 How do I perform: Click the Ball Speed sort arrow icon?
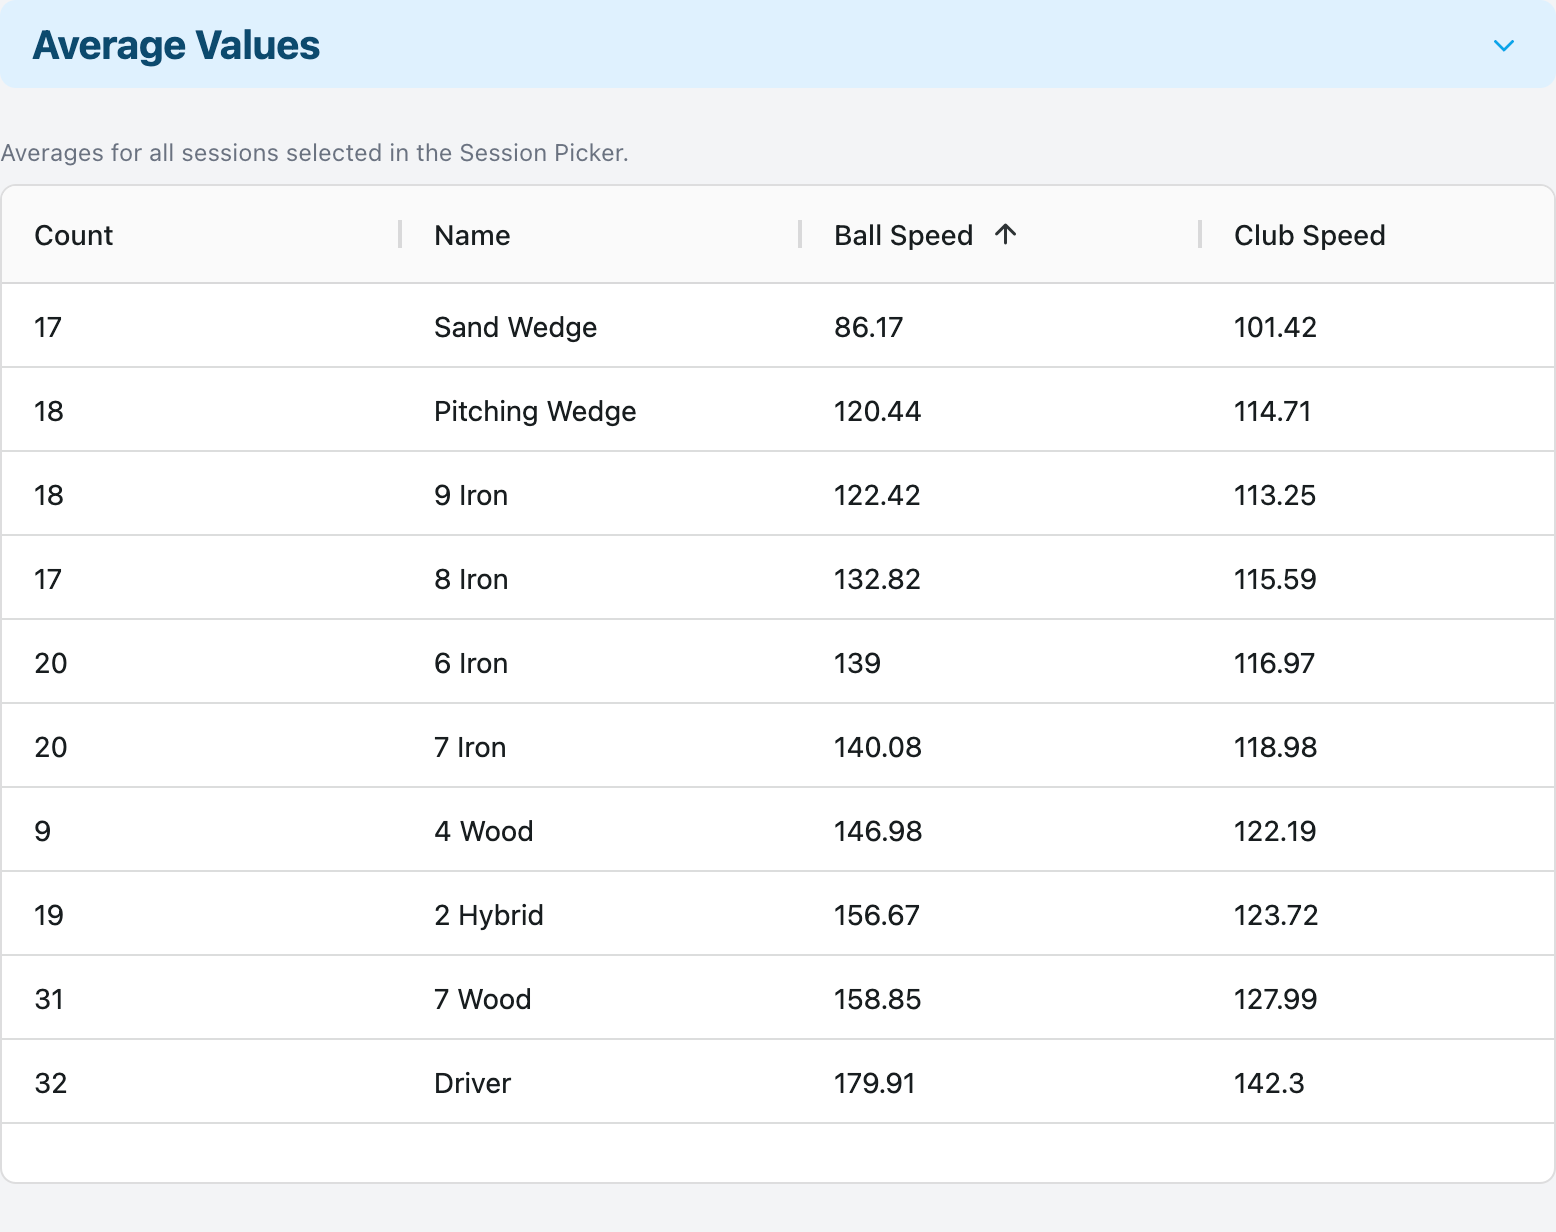(1006, 234)
